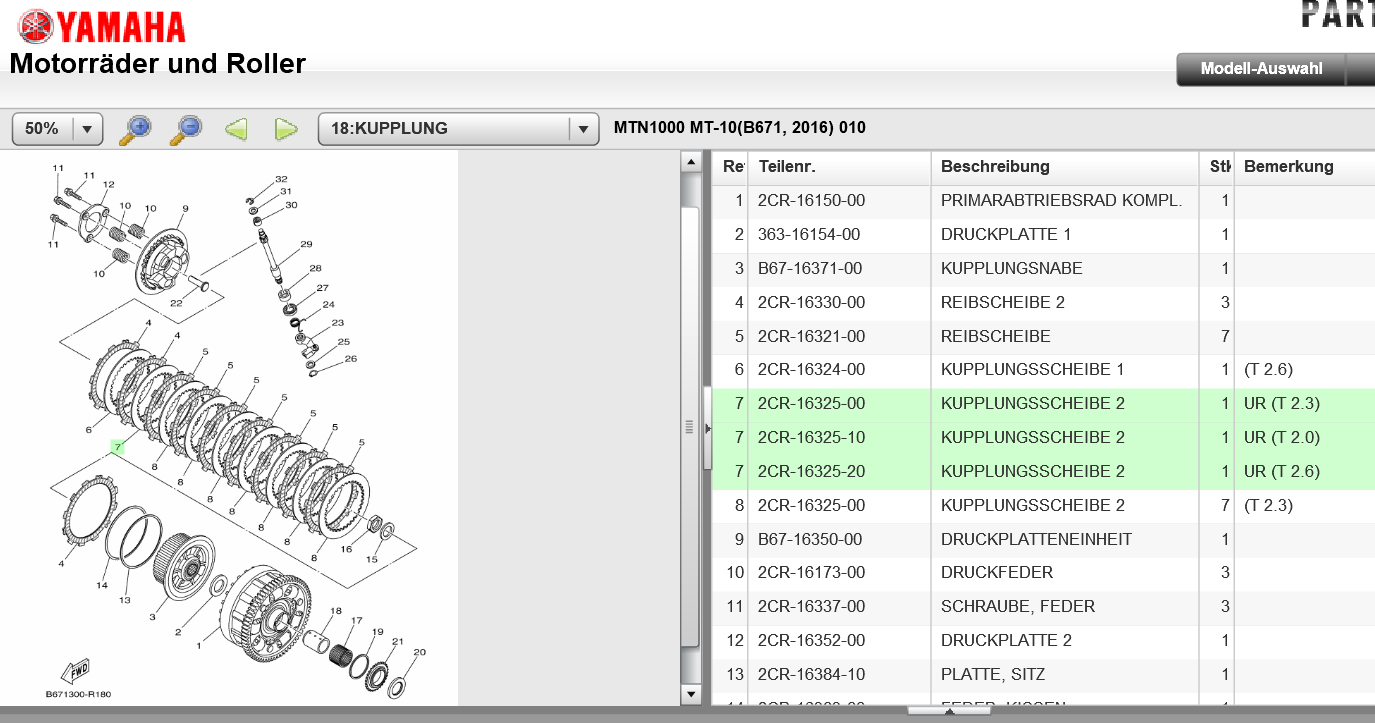Click the expand handle below the parts table
The width and height of the screenshot is (1375, 723).
coord(948,711)
